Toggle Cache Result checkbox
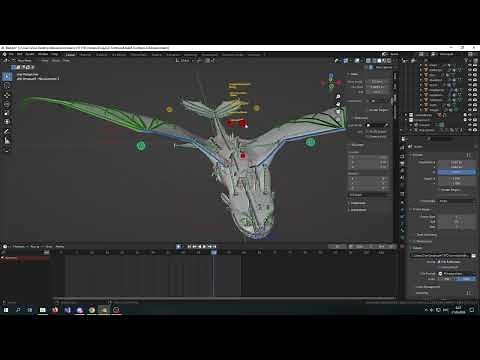The width and height of the screenshot is (480, 360). [x=440, y=267]
